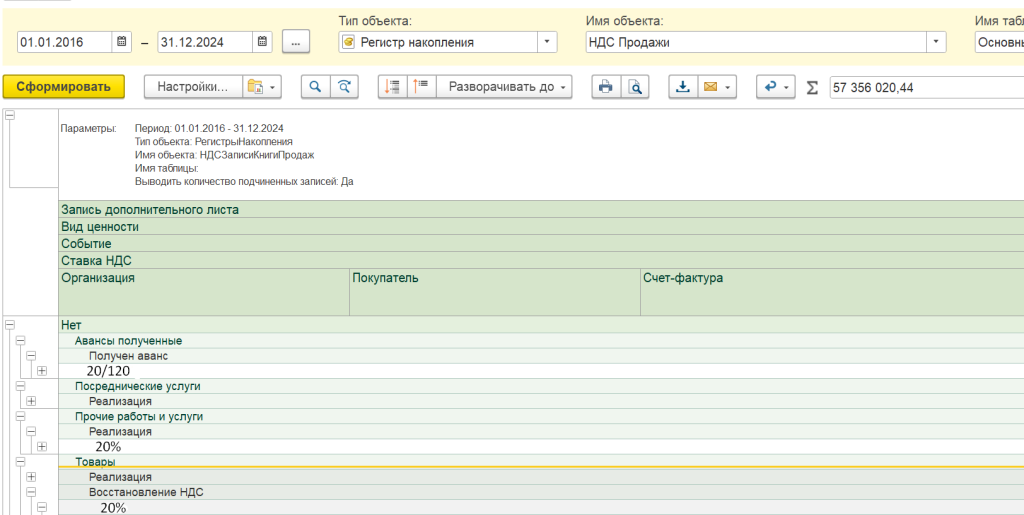This screenshot has width=1024, height=515.
Task: Edit the end date field 31.12.2024
Action: click(x=205, y=42)
